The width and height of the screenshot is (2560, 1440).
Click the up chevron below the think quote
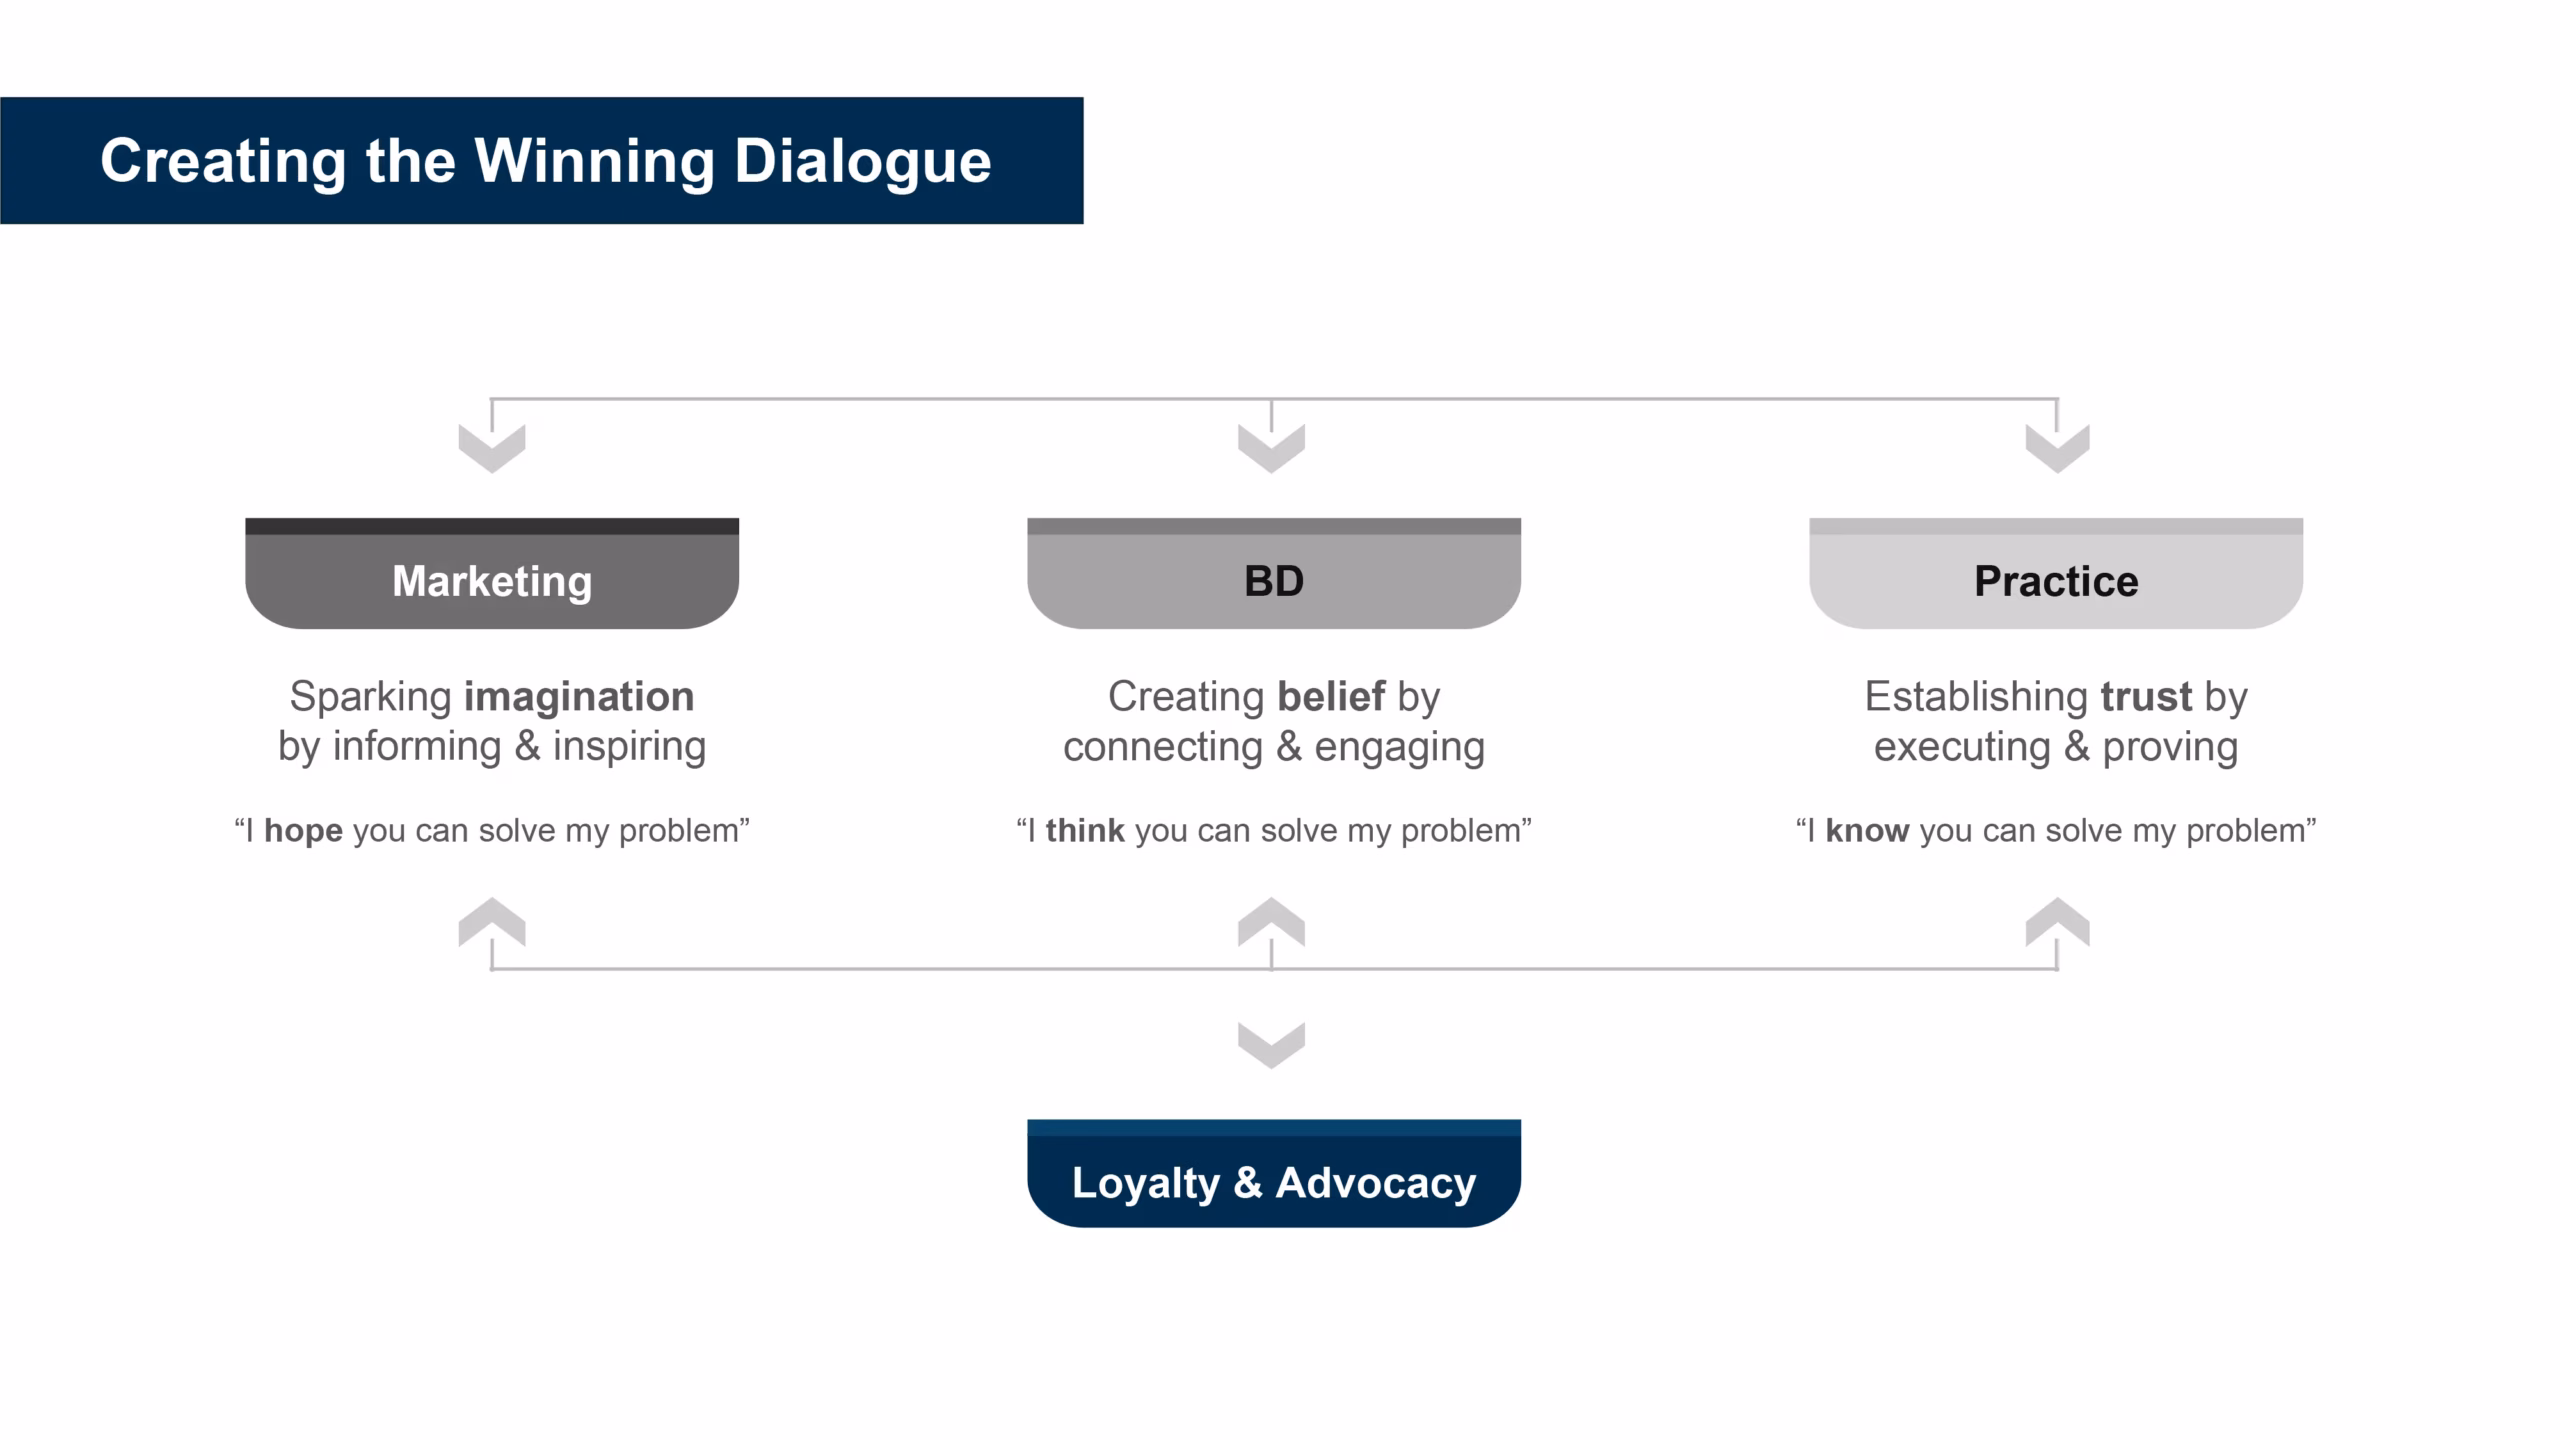1271,922
